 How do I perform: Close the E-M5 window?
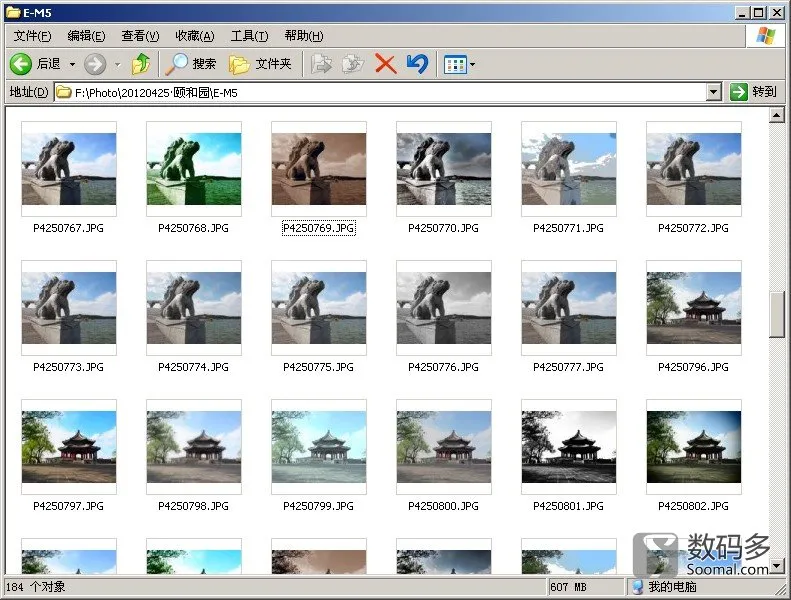tap(776, 13)
